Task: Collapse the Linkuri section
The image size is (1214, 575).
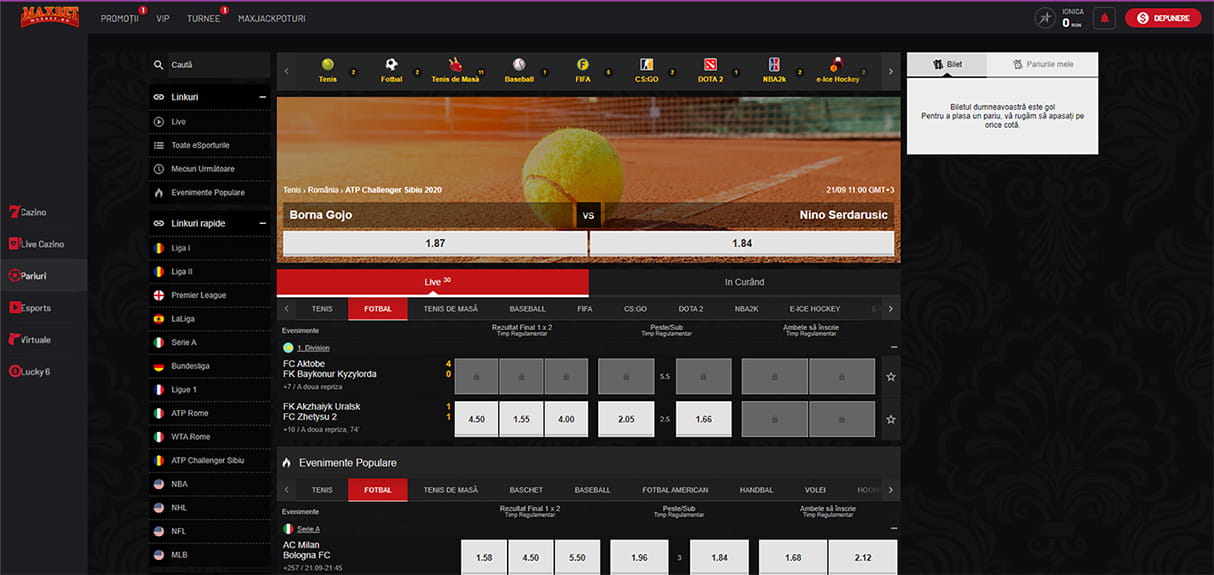Action: coord(263,97)
